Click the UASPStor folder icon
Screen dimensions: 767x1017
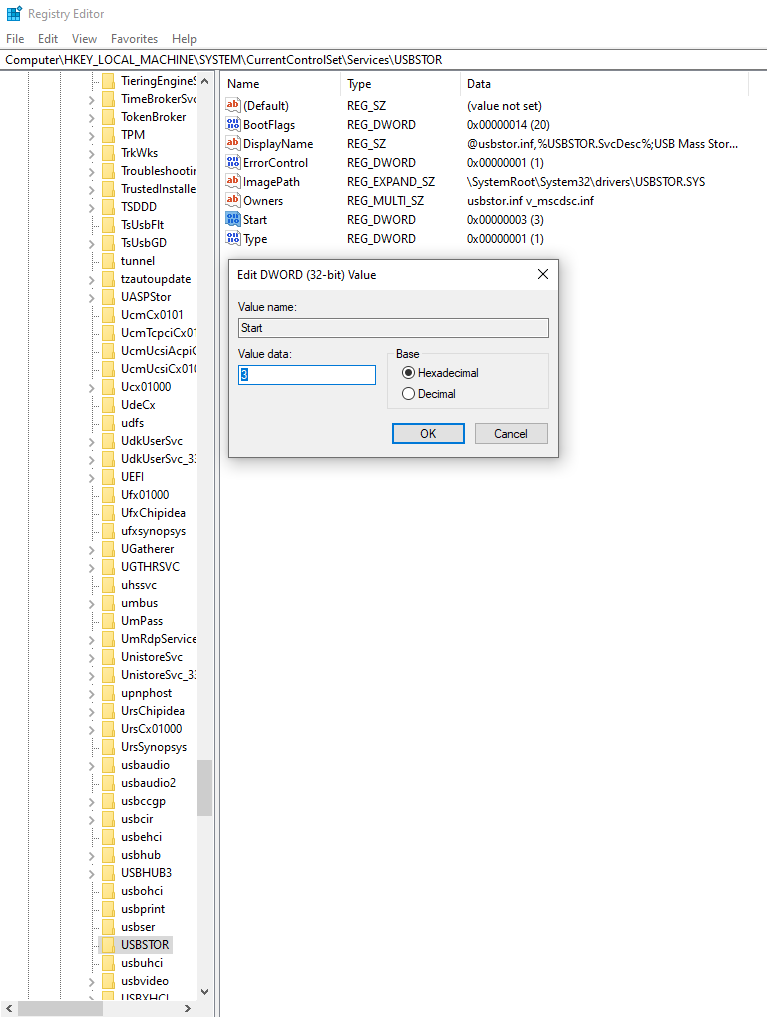tap(108, 296)
